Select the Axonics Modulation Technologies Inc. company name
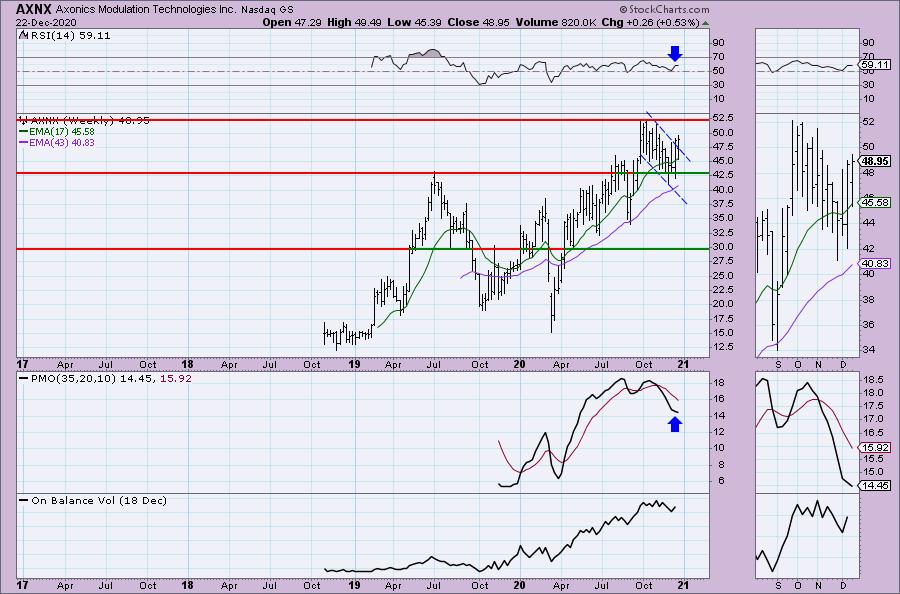Image resolution: width=900 pixels, height=594 pixels. 146,10
